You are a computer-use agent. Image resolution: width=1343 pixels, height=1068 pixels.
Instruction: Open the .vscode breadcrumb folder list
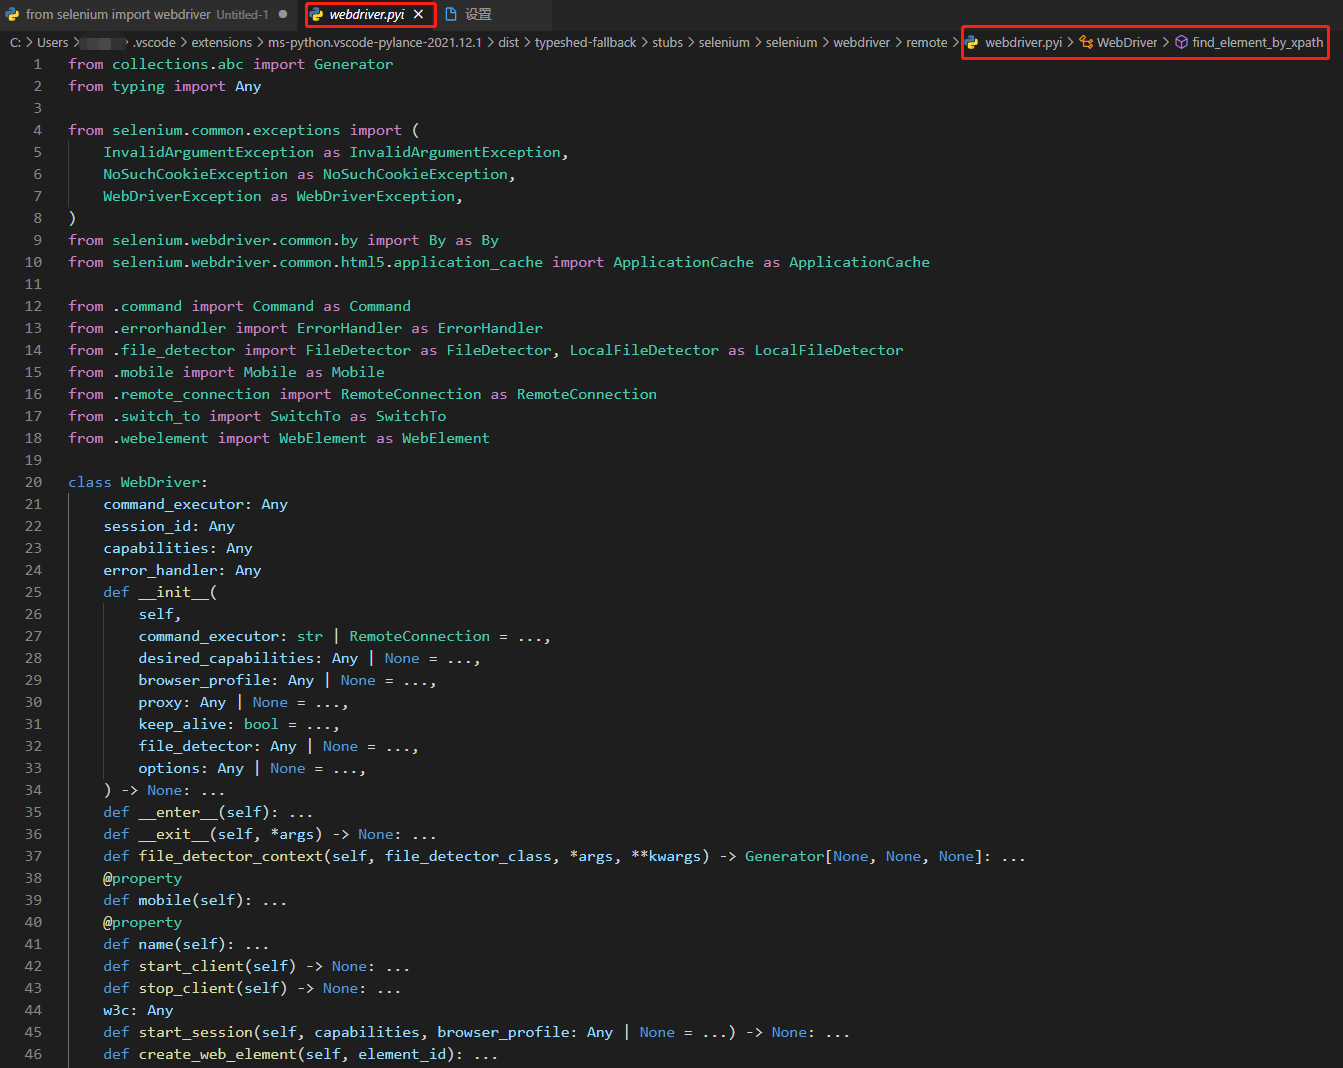pyautogui.click(x=154, y=42)
